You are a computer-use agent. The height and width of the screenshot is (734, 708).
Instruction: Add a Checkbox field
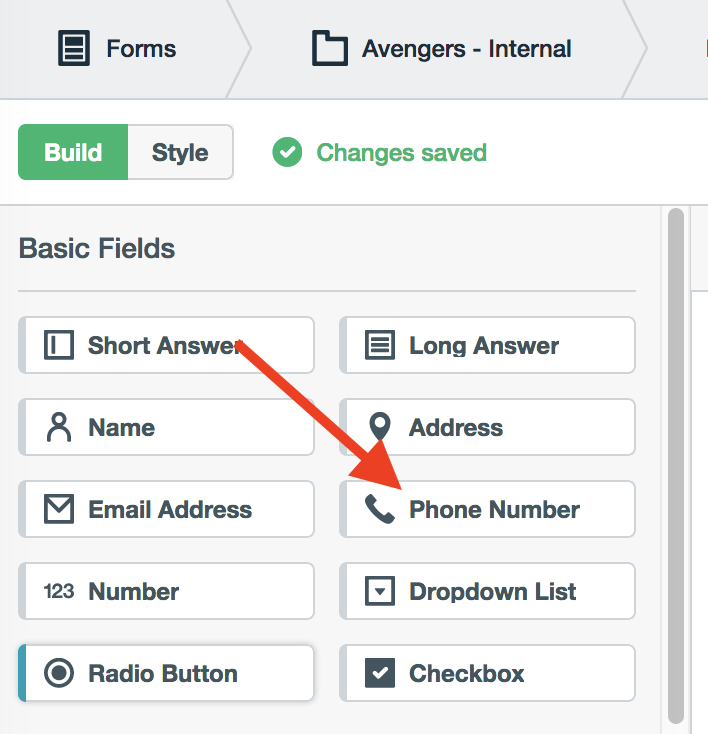click(x=487, y=673)
